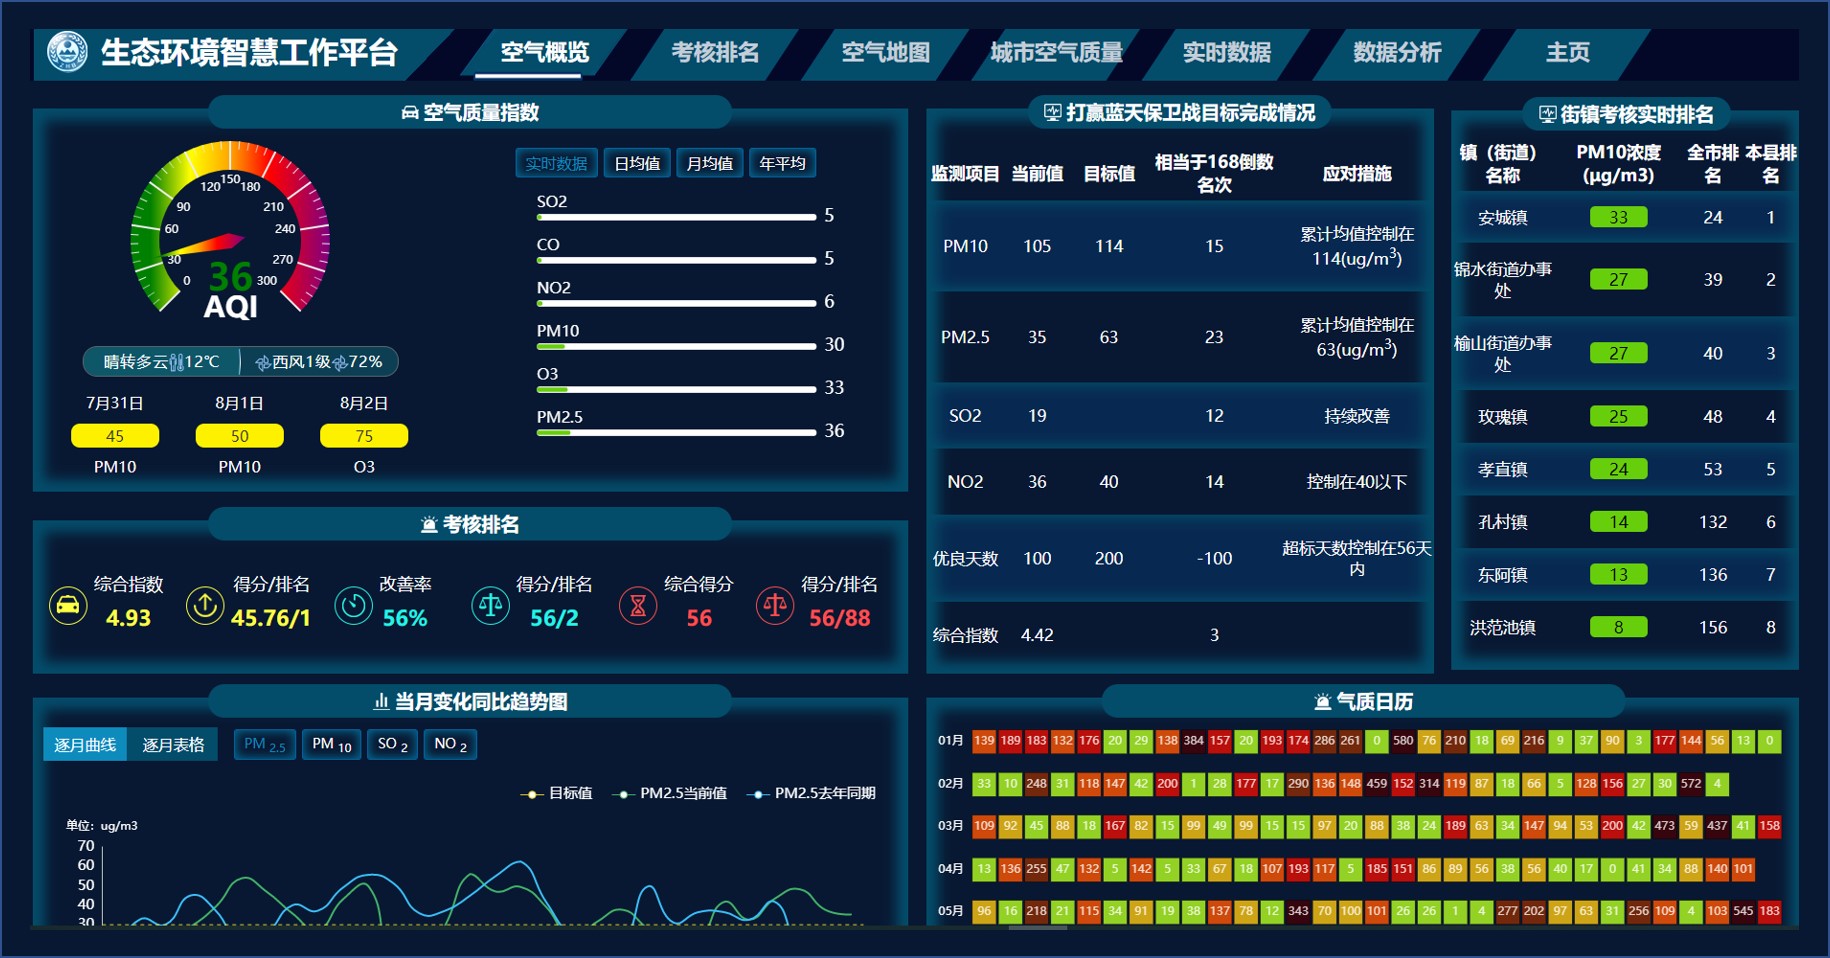1830x958 pixels.
Task: Select the PM10 pollutant button in trend chart
Action: coord(332,744)
